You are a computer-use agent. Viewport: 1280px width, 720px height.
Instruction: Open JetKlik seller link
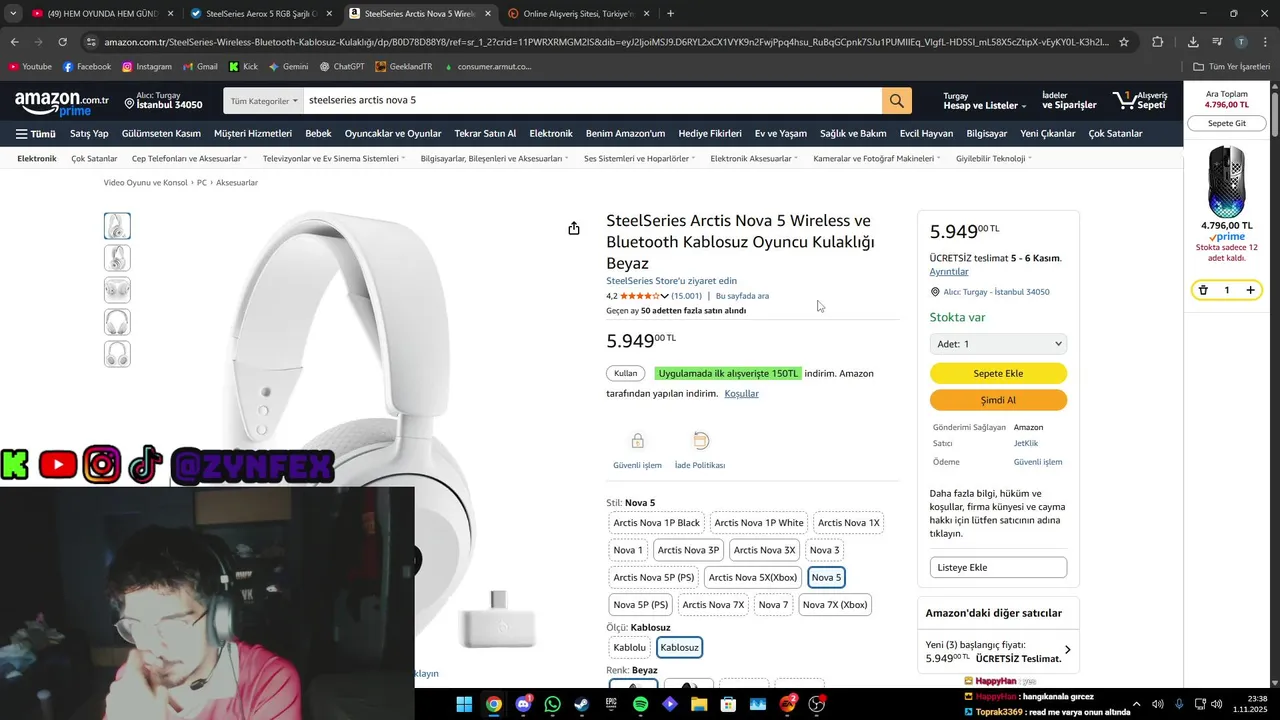tap(1026, 443)
